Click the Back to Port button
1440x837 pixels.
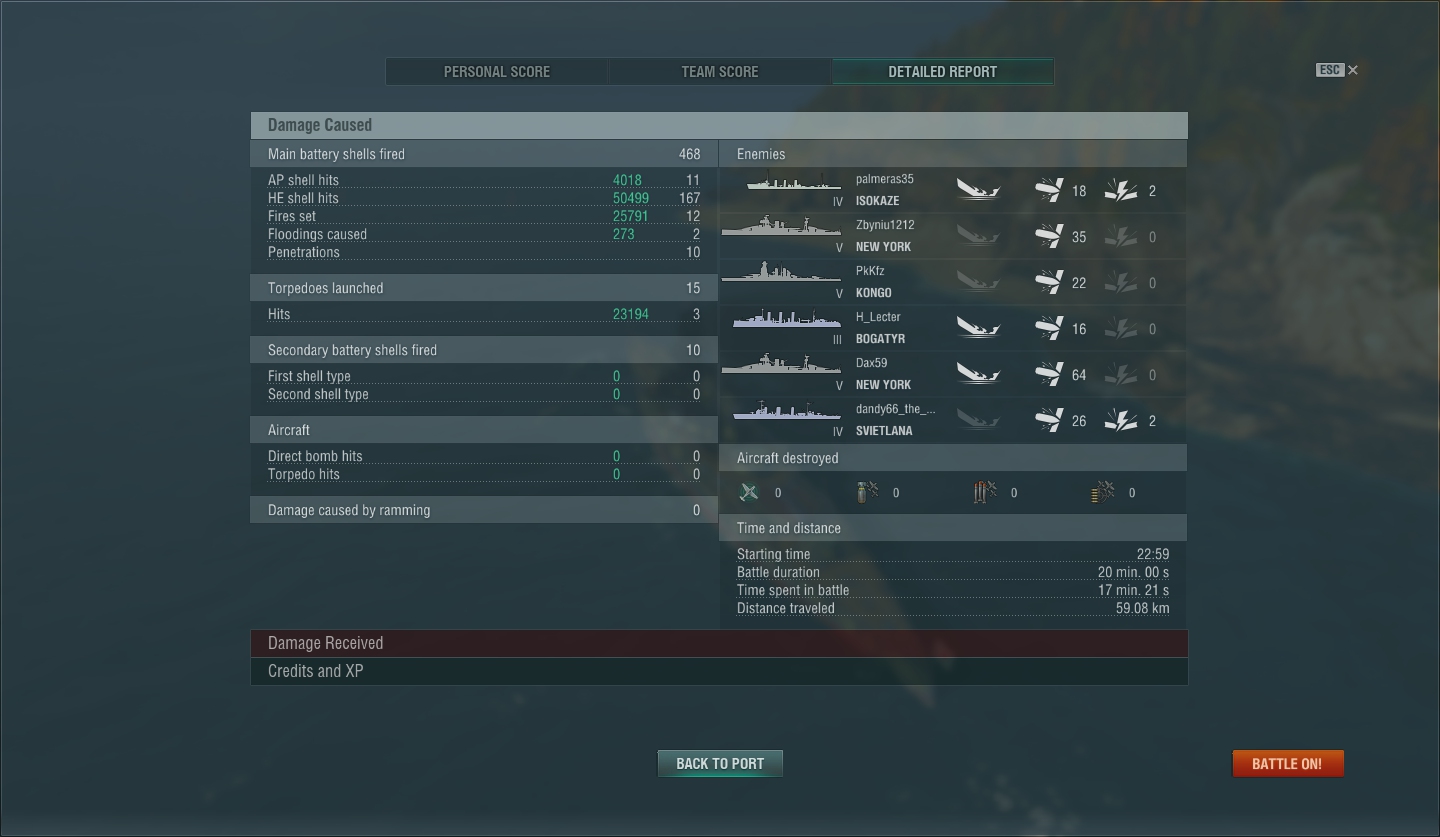pos(720,763)
